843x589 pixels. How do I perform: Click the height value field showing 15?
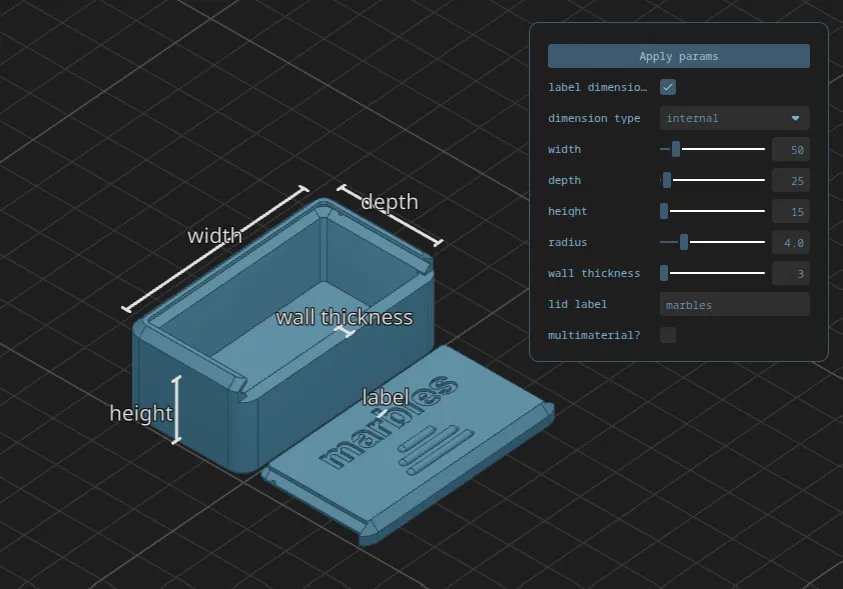[x=791, y=211]
